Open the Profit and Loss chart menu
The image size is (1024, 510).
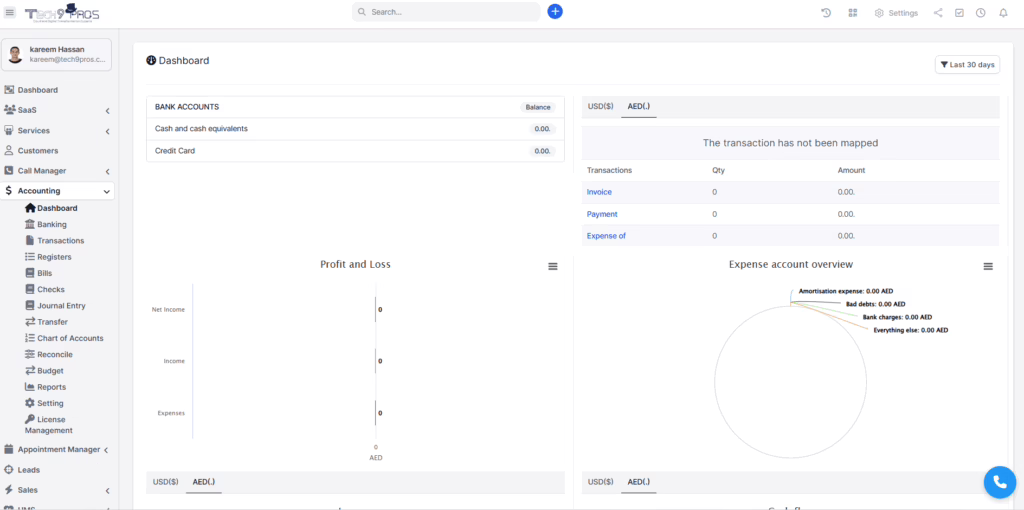553,266
